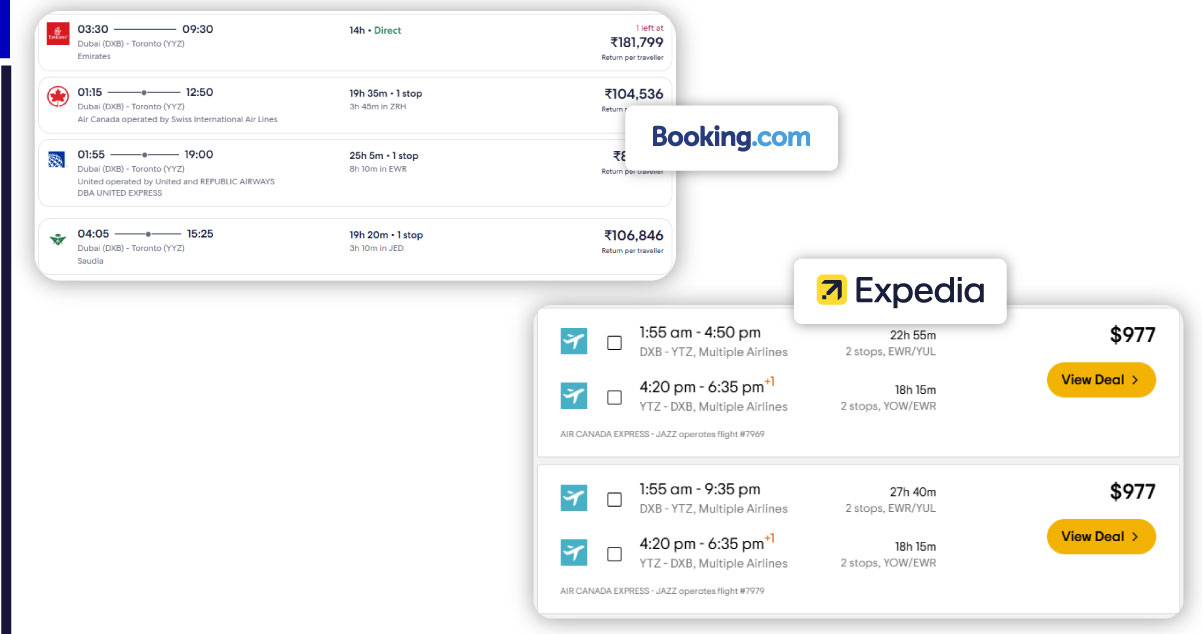This screenshot has height=634, width=1202.
Task: Click the plane icon beside the 4:20 pm return in the second card
Action: pos(573,552)
